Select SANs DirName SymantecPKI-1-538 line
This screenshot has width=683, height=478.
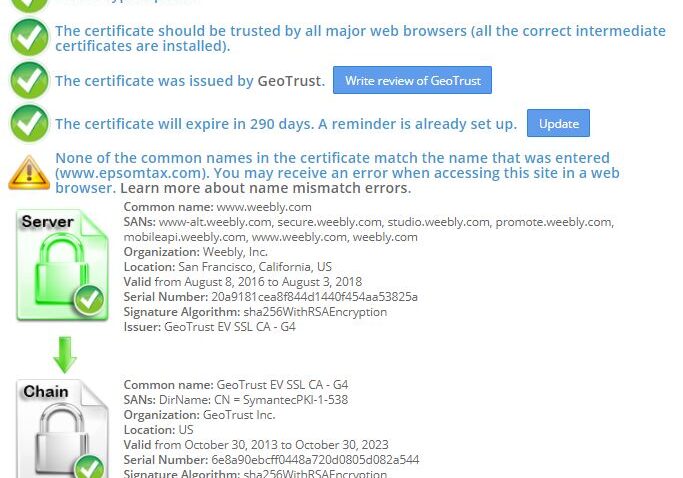[x=236, y=400]
